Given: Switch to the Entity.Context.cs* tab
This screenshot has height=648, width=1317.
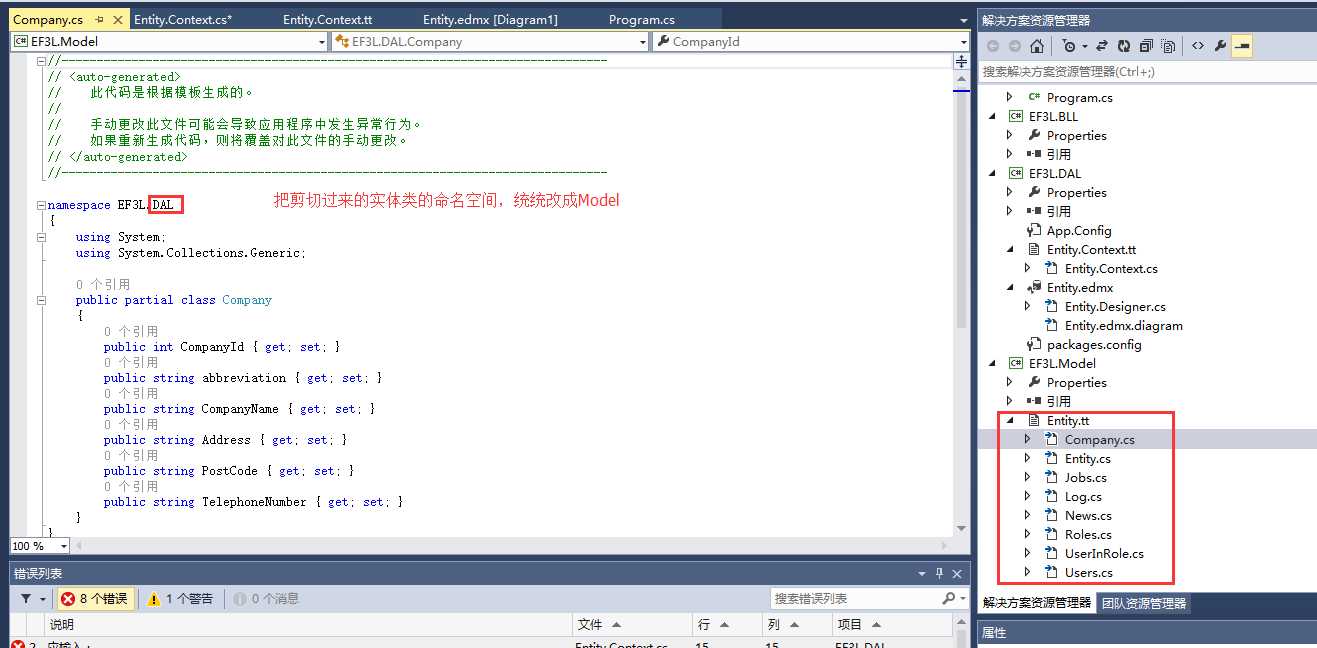Looking at the screenshot, I should point(182,19).
